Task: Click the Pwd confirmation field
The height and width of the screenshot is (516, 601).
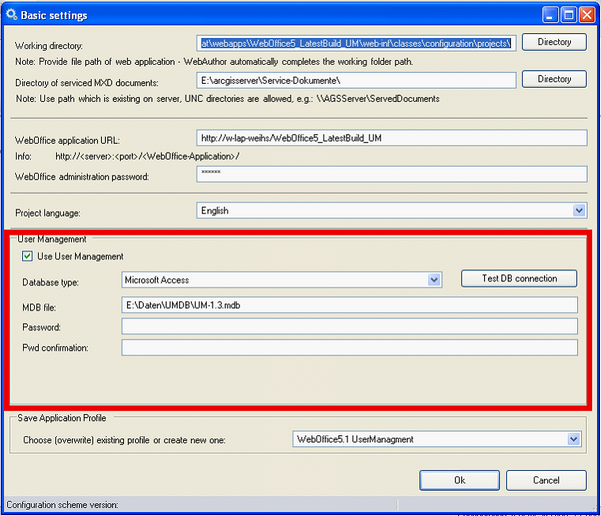Action: click(x=350, y=347)
